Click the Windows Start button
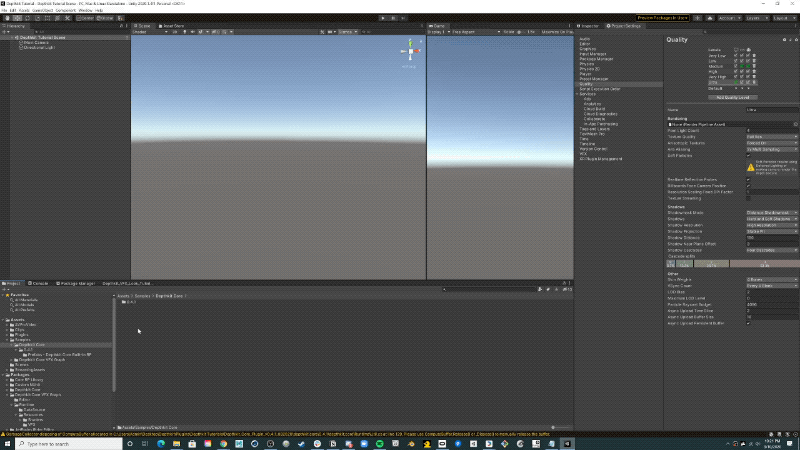This screenshot has height=450, width=800. coord(5,444)
